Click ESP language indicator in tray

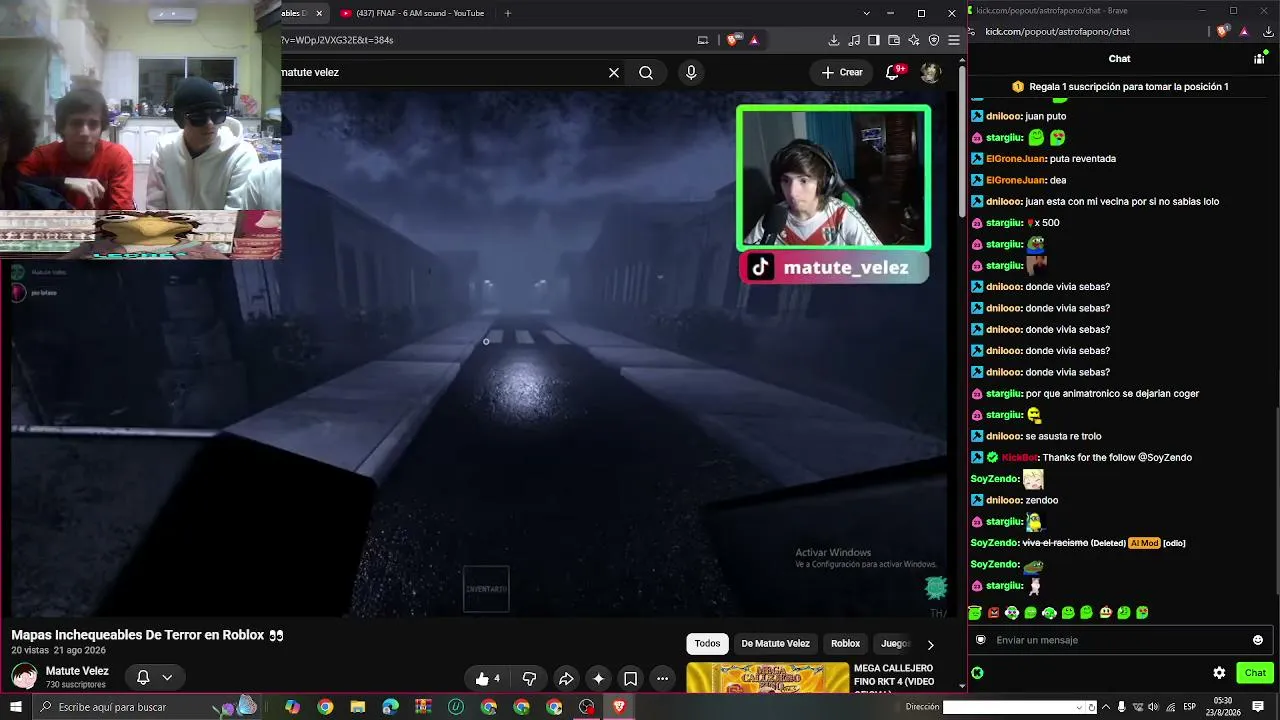click(1190, 707)
